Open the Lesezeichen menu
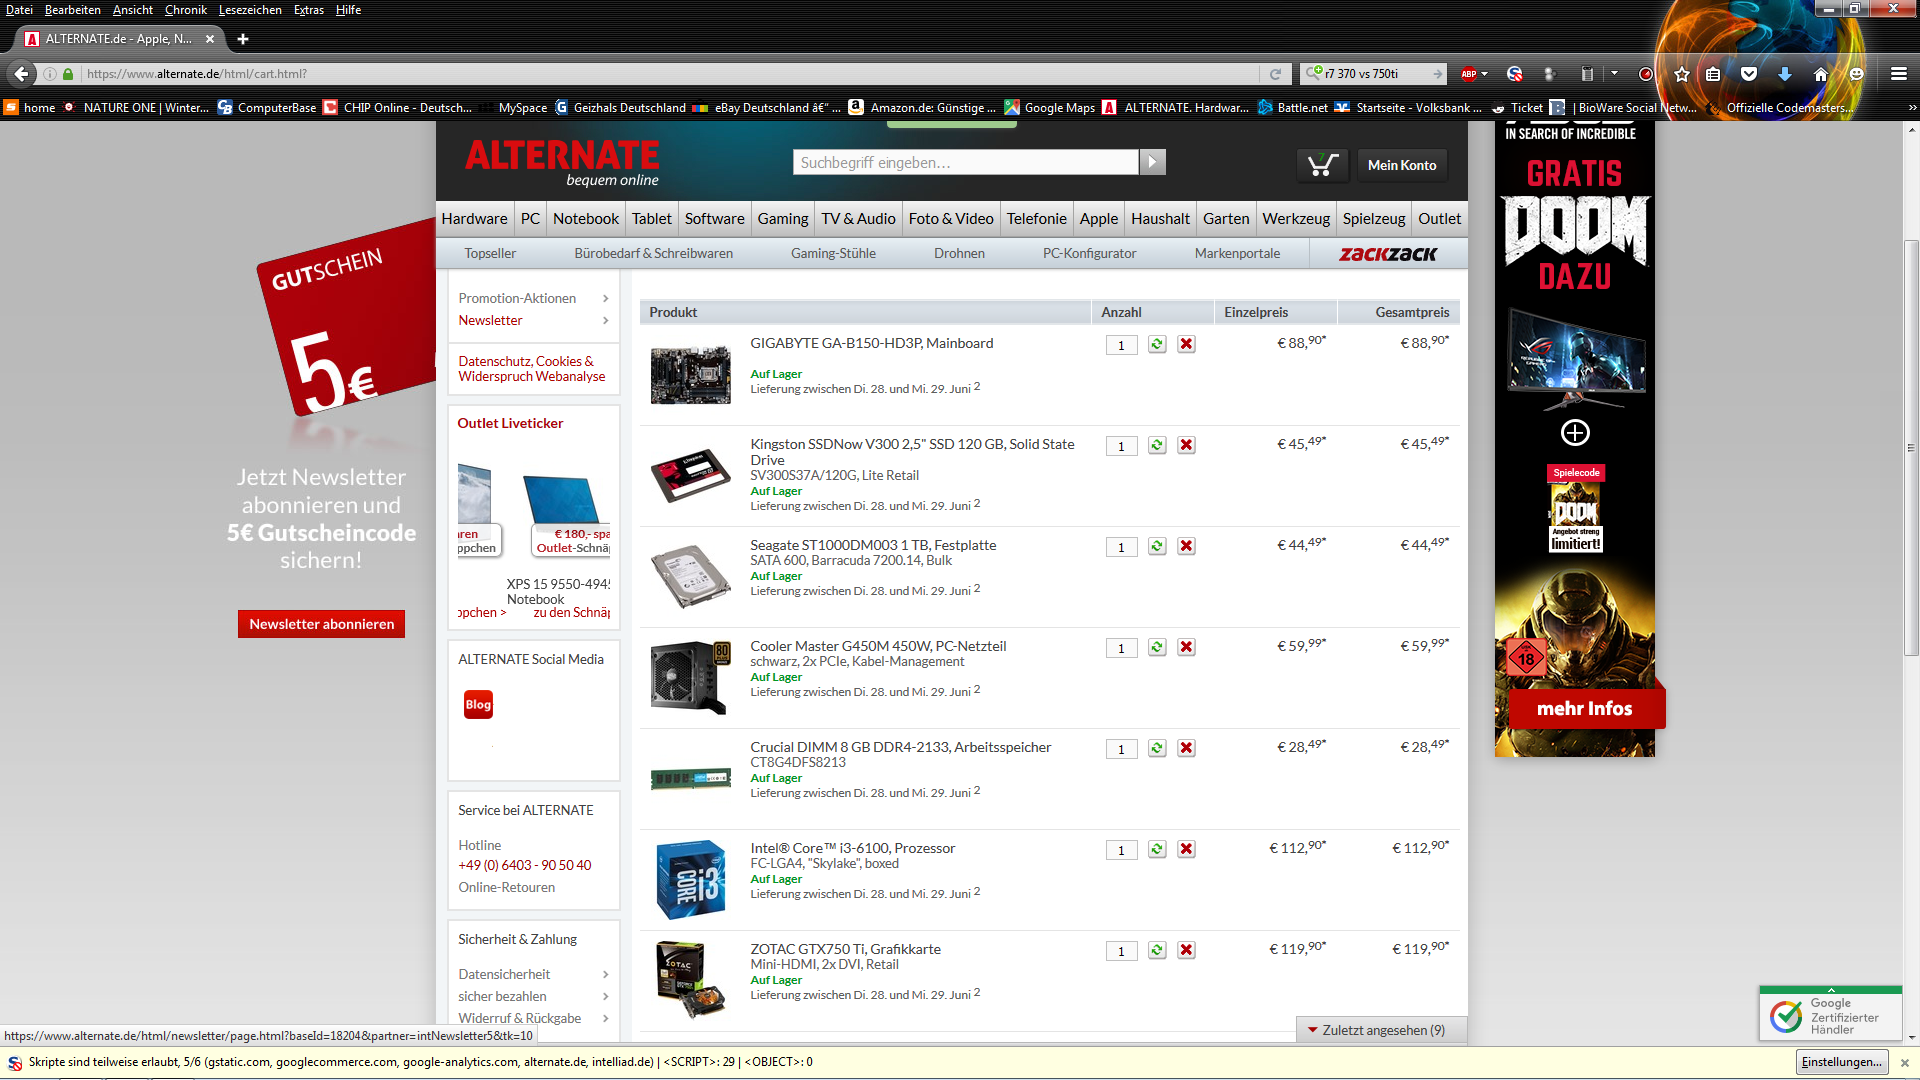Screen dimensions: 1920x1080 coord(250,10)
